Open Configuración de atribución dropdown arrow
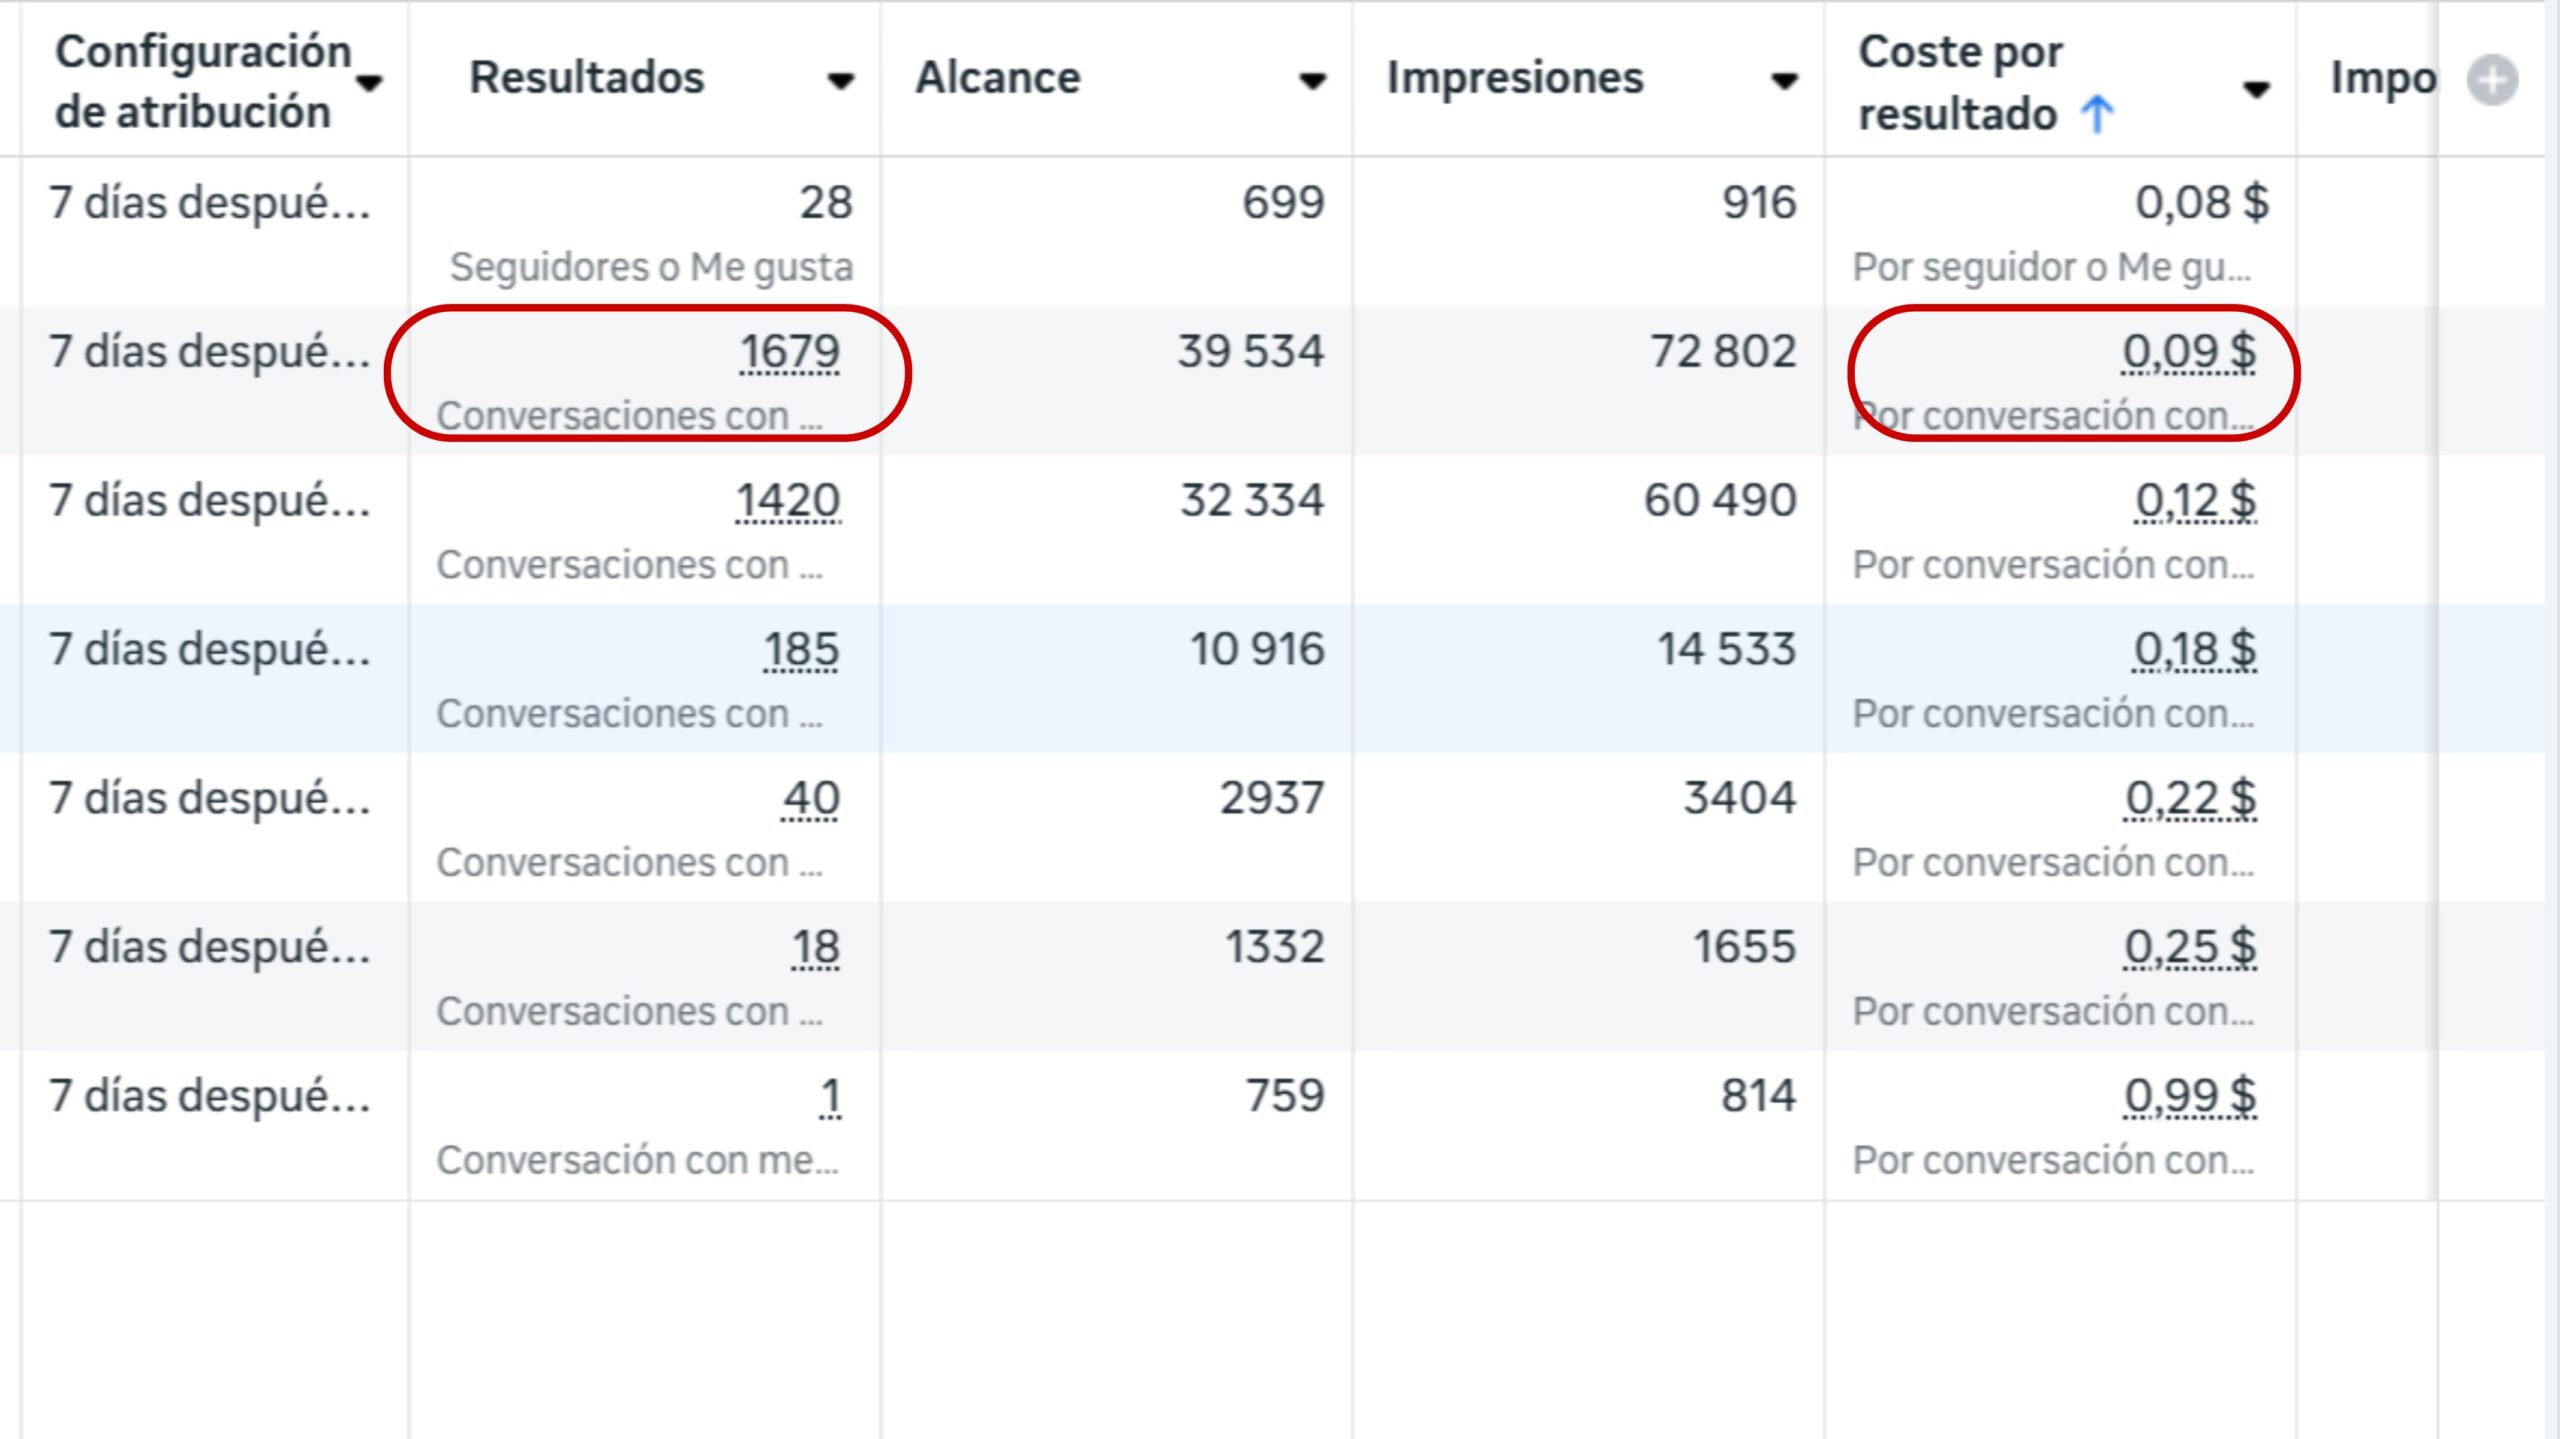 click(370, 83)
